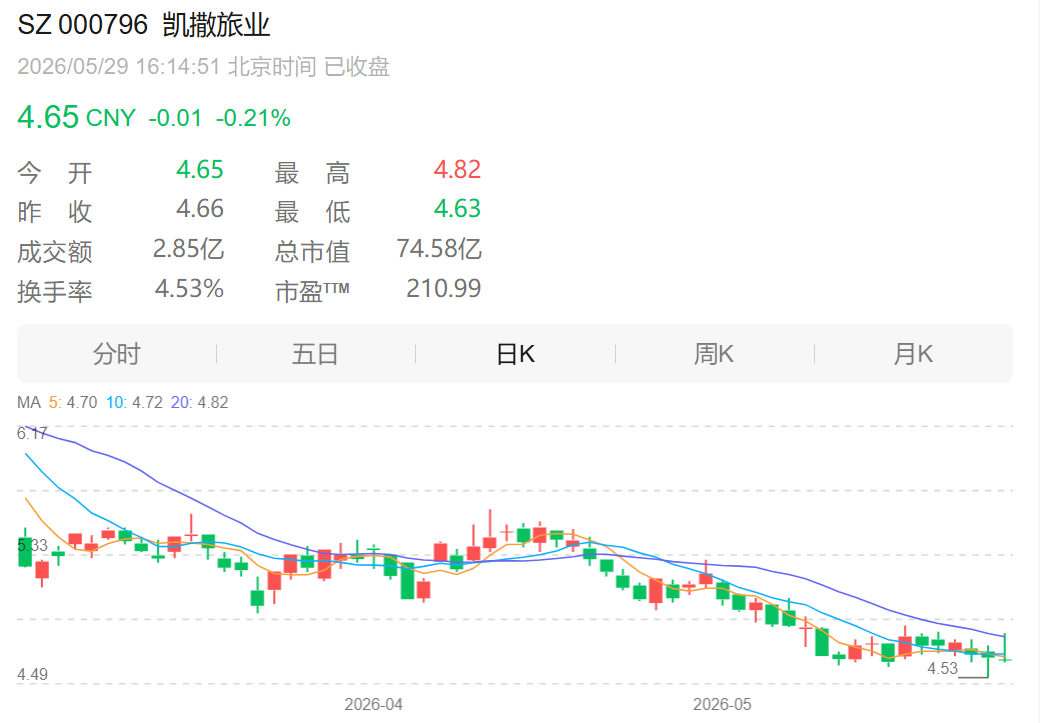The image size is (1040, 723).
Task: Switch to the 五日 chart tab
Action: tap(316, 354)
